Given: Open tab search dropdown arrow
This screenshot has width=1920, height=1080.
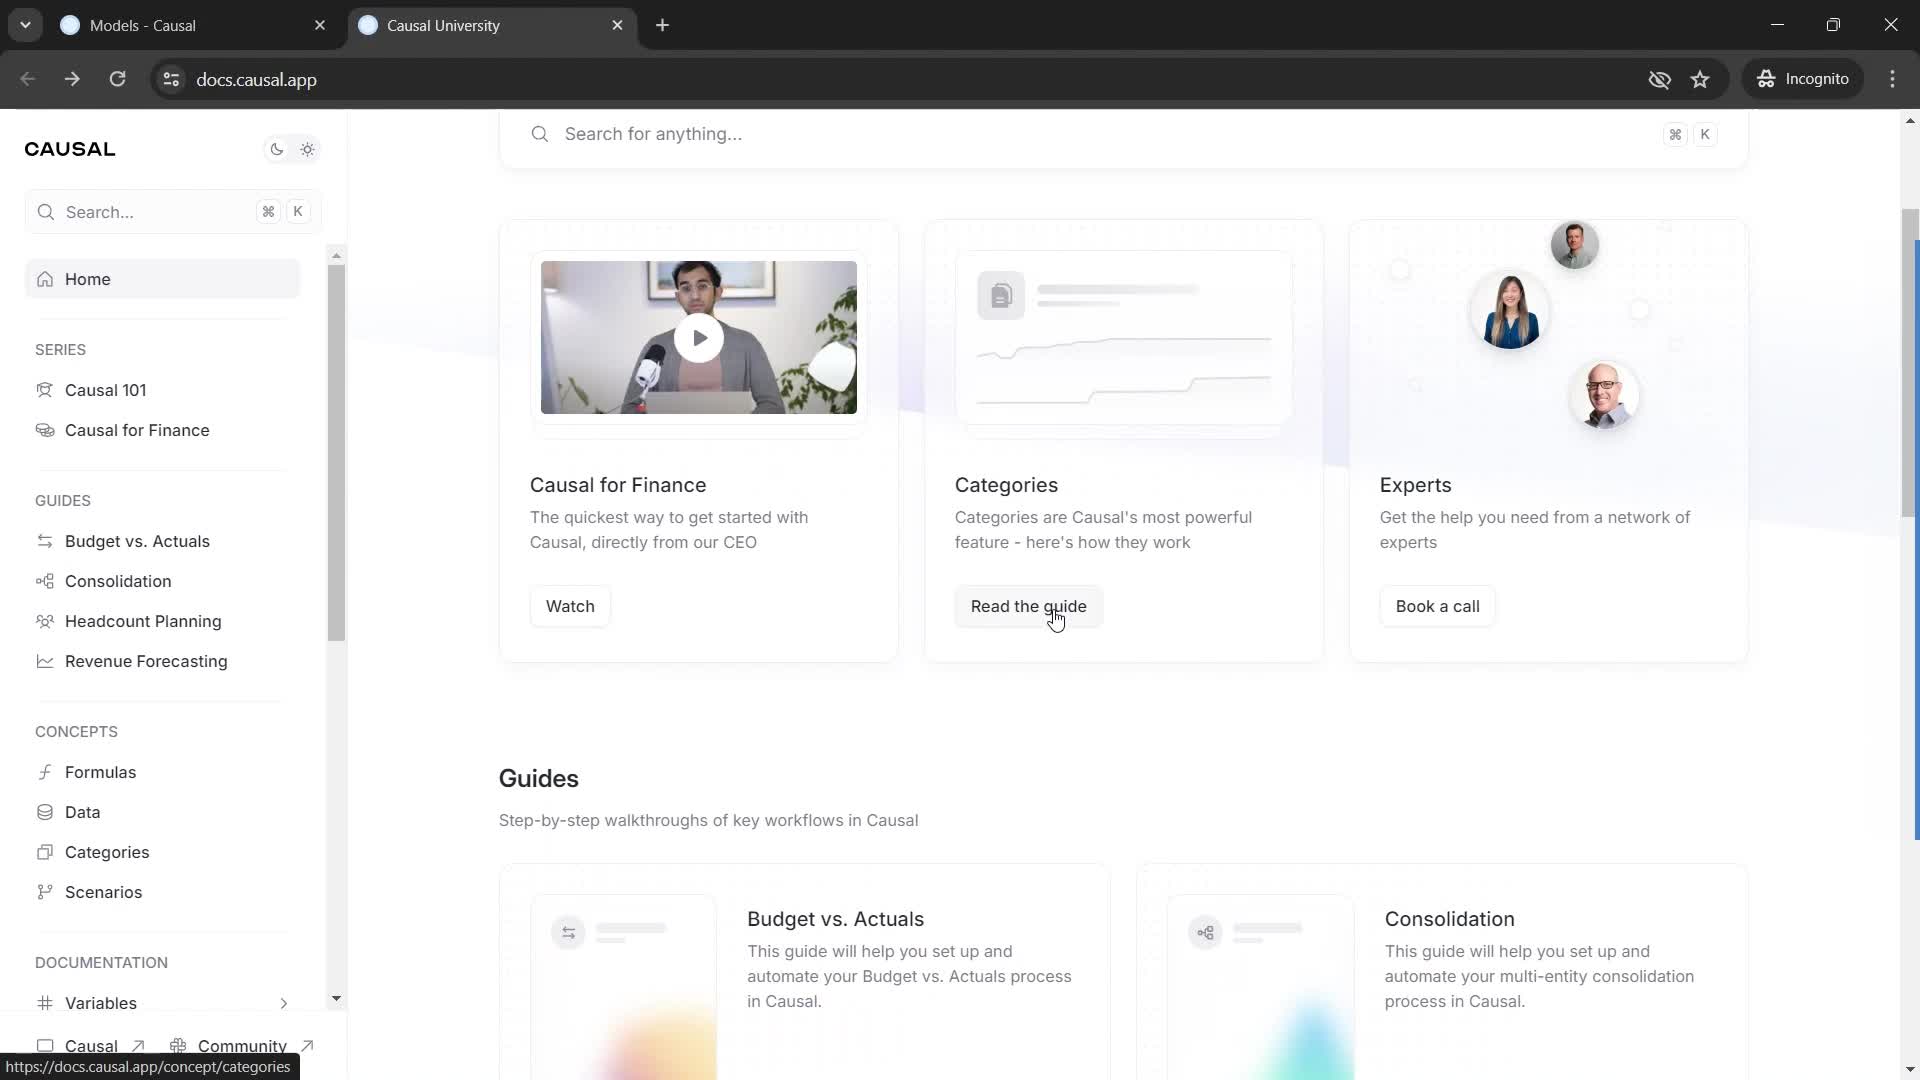Looking at the screenshot, I should [25, 25].
